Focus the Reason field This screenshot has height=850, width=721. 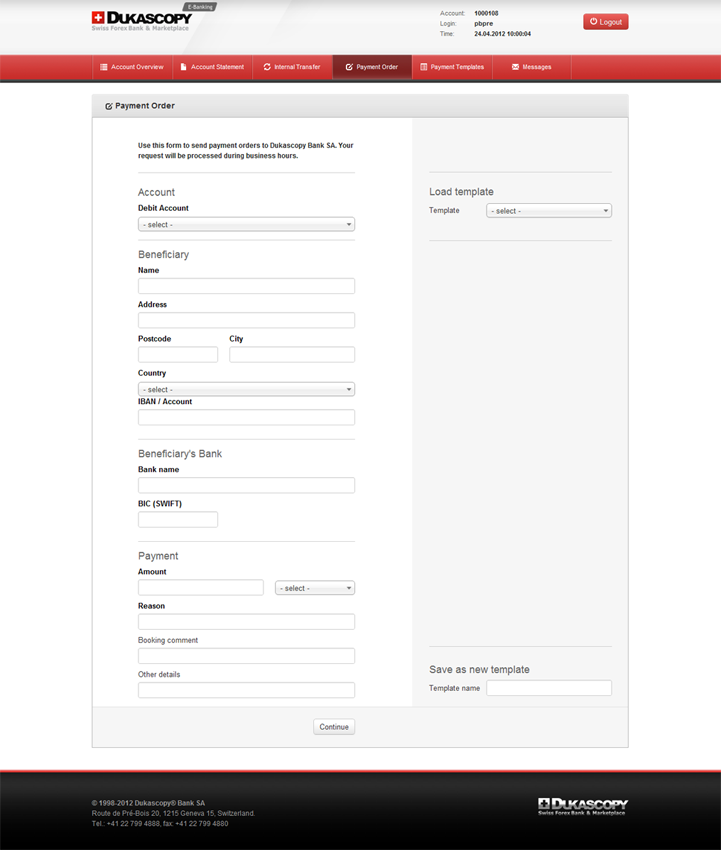(x=246, y=622)
